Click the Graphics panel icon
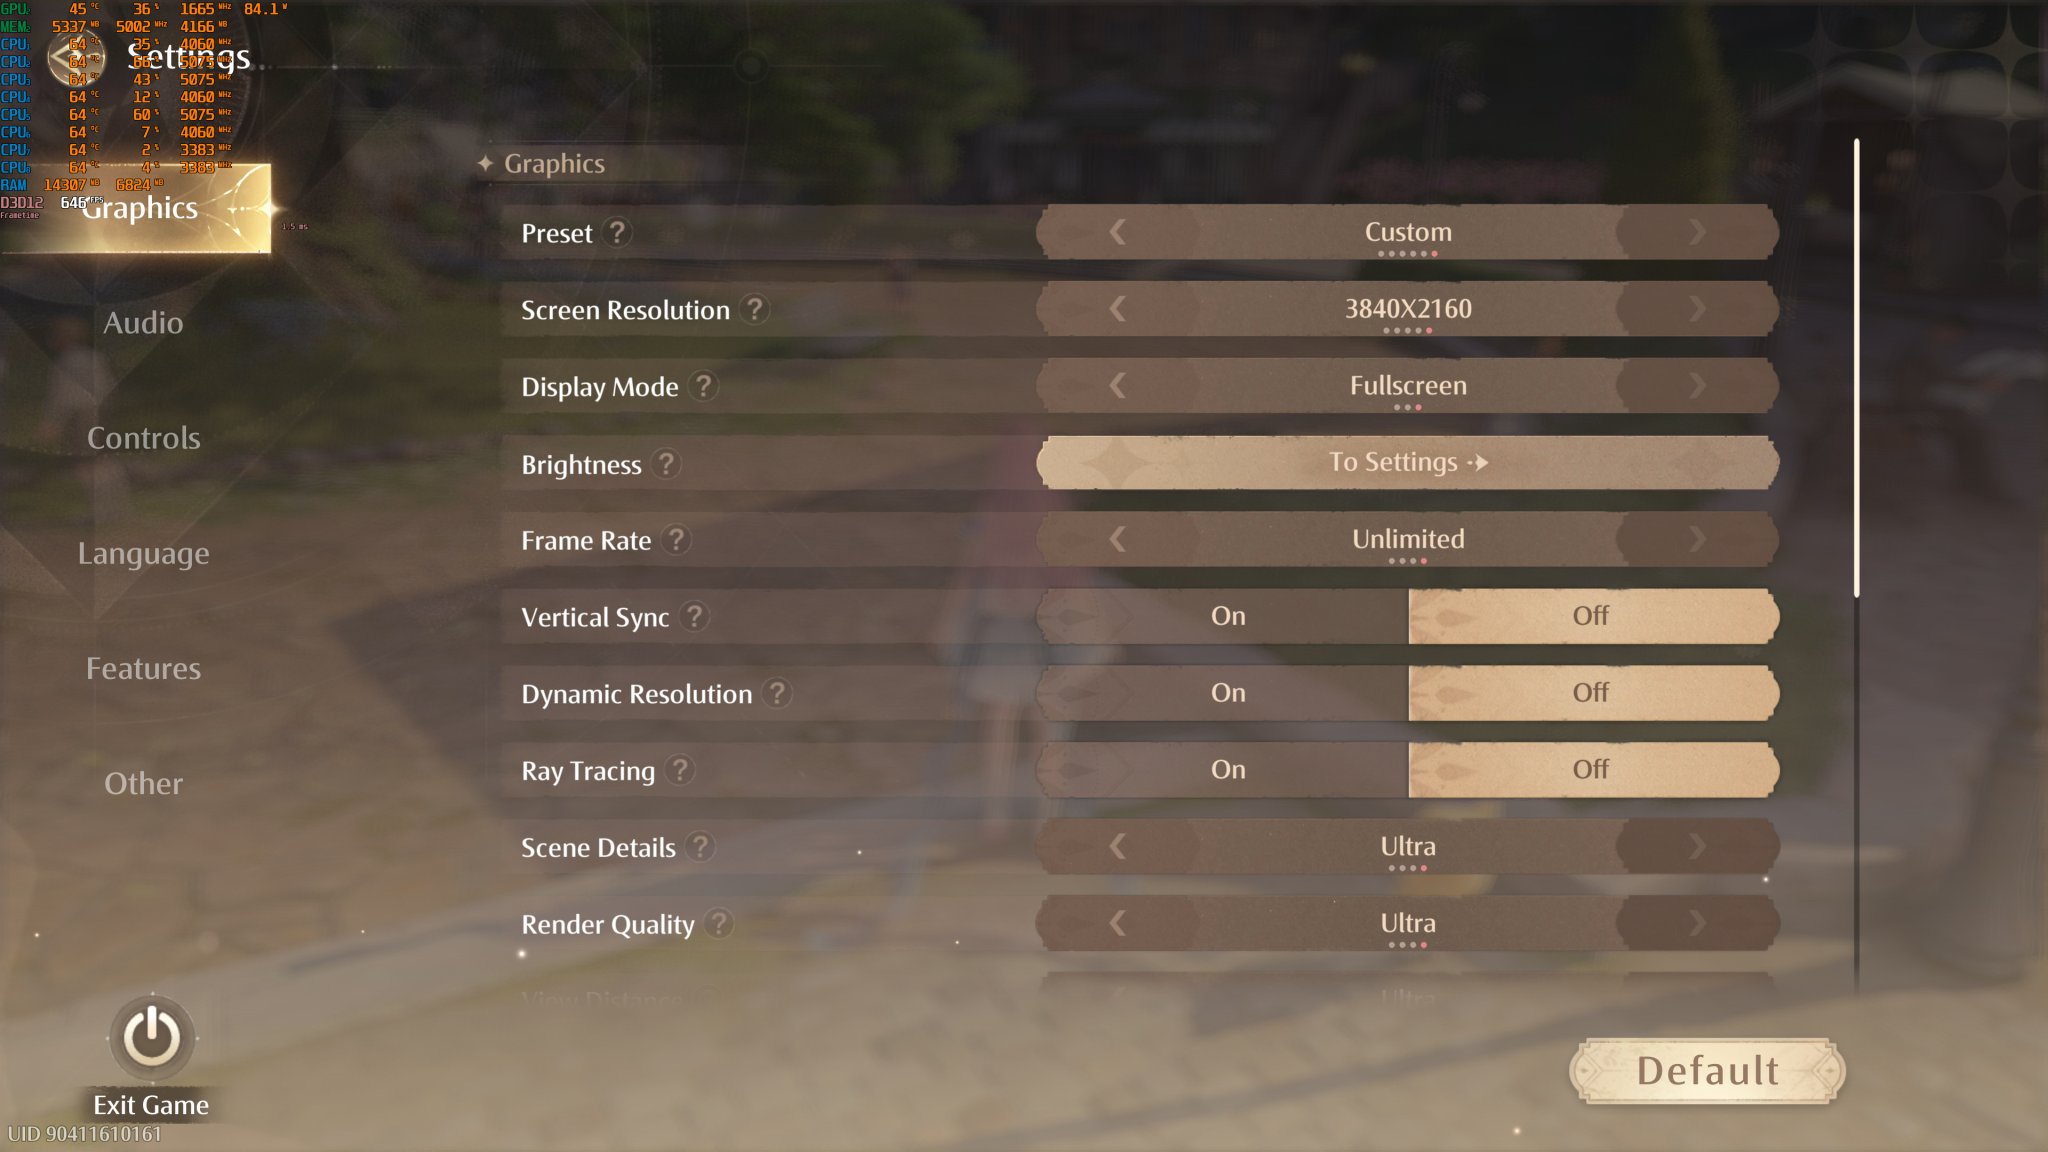 tap(141, 207)
